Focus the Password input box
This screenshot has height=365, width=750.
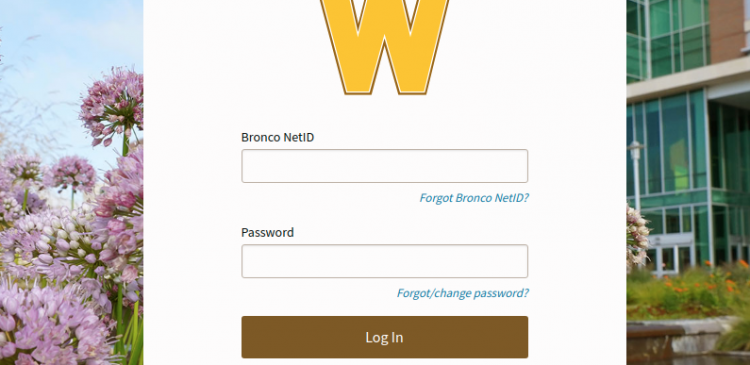coord(385,261)
